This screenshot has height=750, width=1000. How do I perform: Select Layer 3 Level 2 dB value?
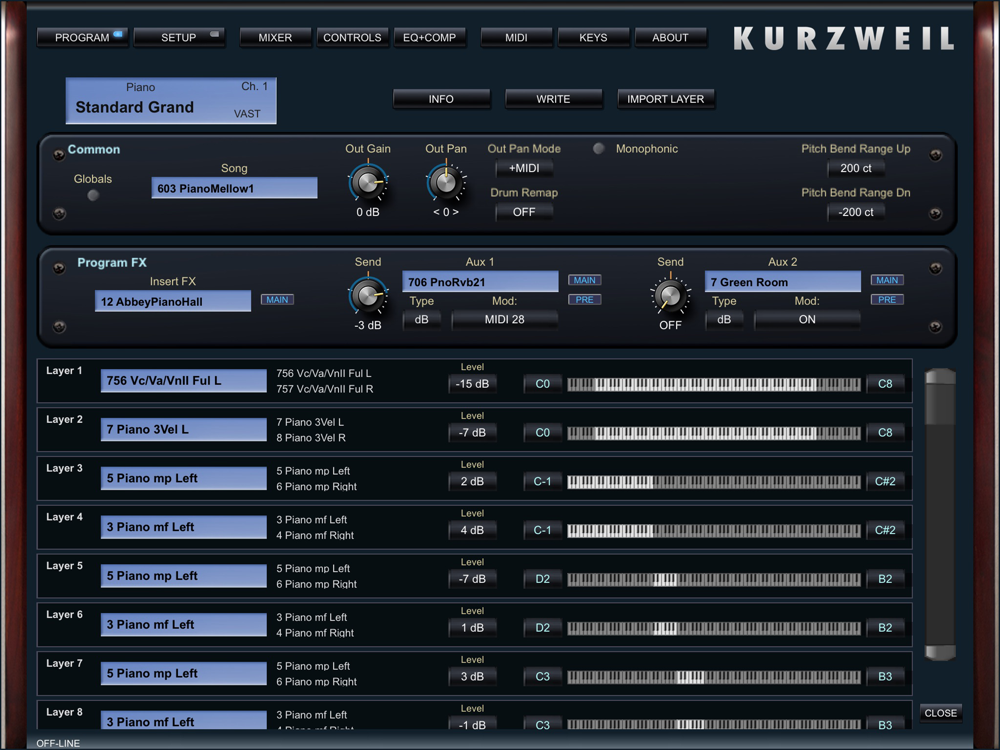pyautogui.click(x=472, y=482)
